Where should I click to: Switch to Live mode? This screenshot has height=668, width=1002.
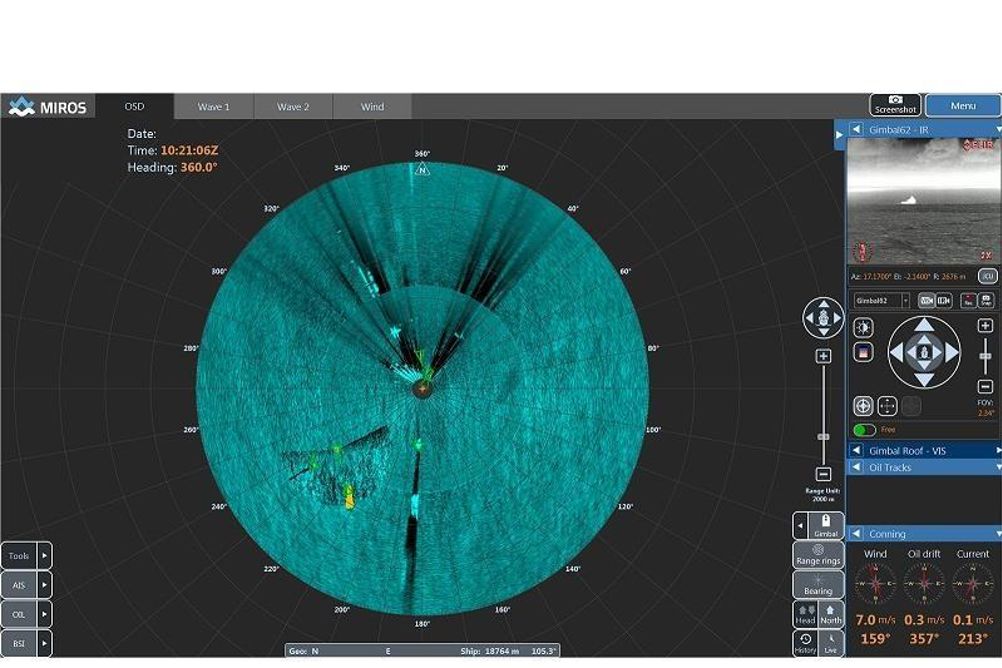830,643
